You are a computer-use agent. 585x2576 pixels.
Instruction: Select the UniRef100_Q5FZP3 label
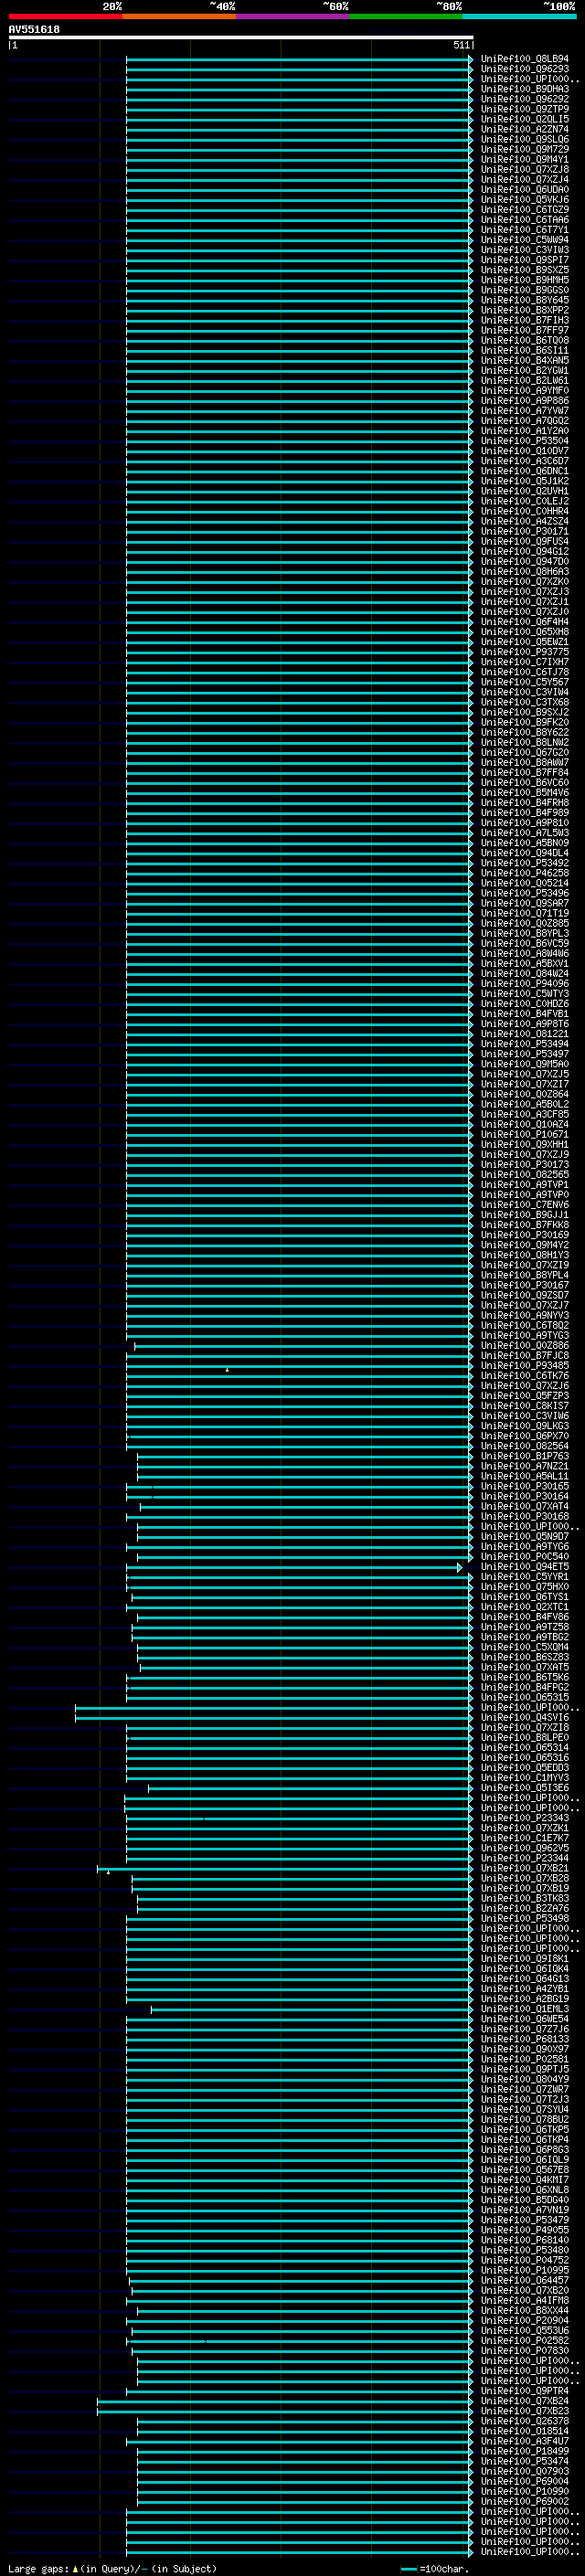[525, 1395]
